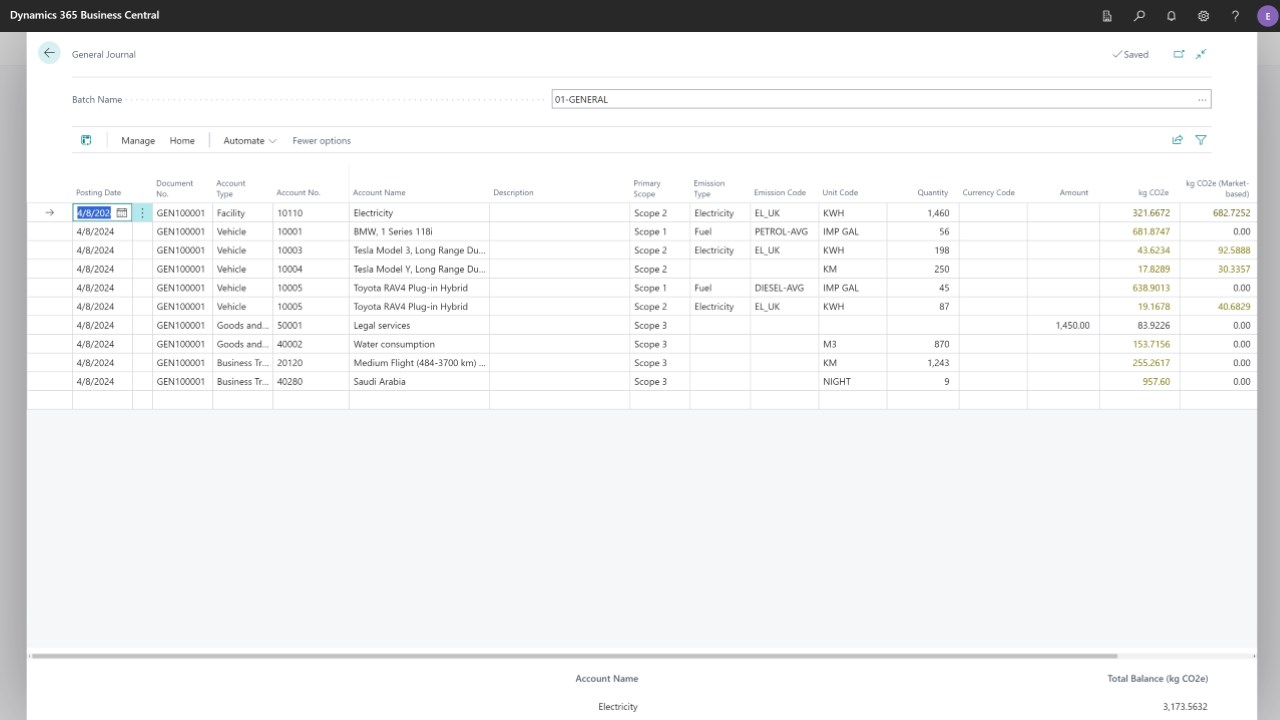
Task: Select the Description column header
Action: [x=513, y=193]
